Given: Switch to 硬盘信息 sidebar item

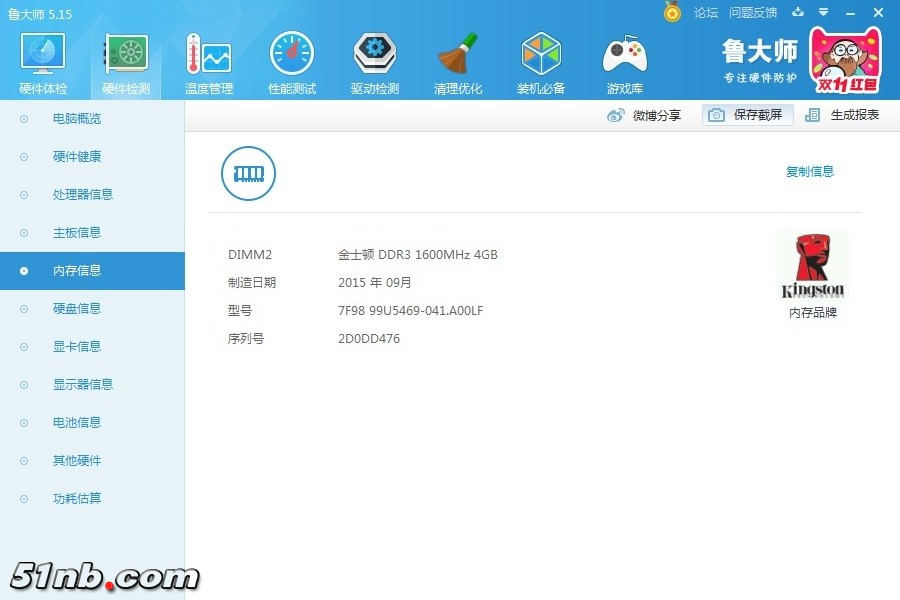Looking at the screenshot, I should click(x=77, y=309).
